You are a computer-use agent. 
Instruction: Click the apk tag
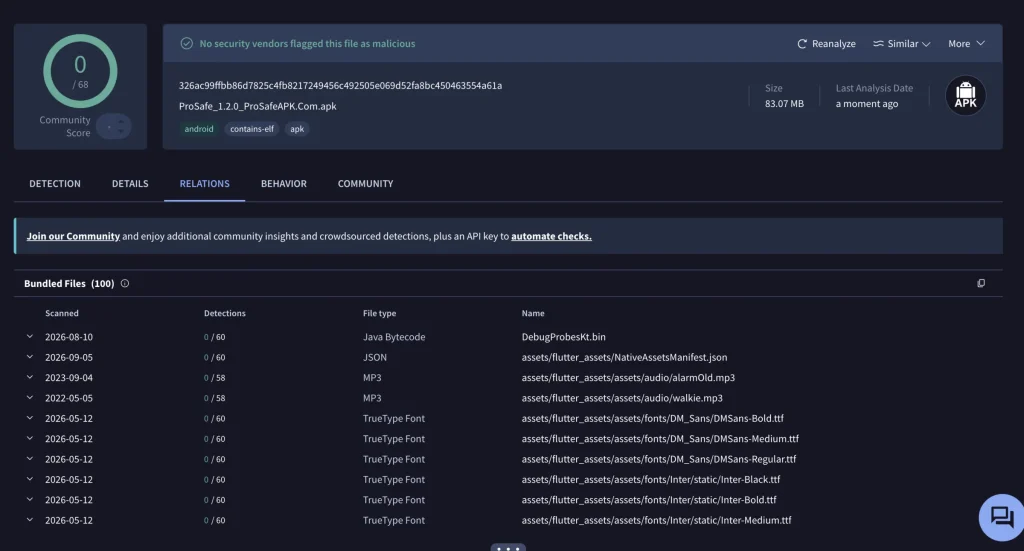[297, 129]
